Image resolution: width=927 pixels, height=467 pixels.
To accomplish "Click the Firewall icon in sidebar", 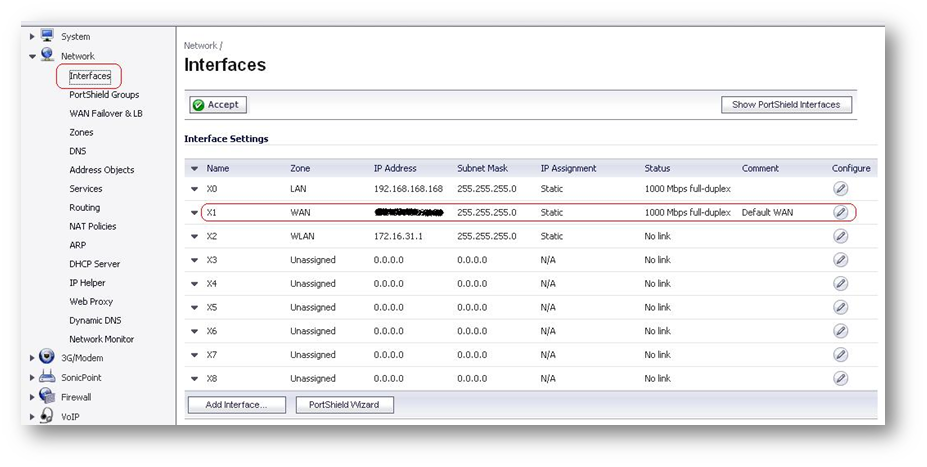I will (47, 396).
